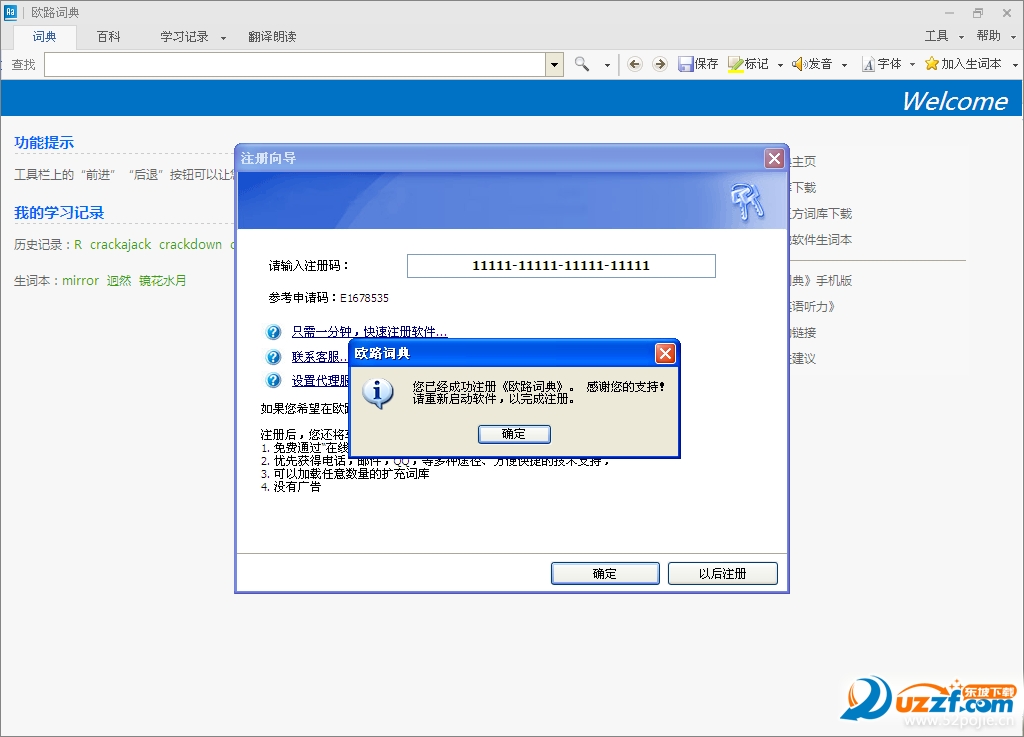Image resolution: width=1024 pixels, height=737 pixels.
Task: Close the 欧路词典 message box
Action: (665, 353)
